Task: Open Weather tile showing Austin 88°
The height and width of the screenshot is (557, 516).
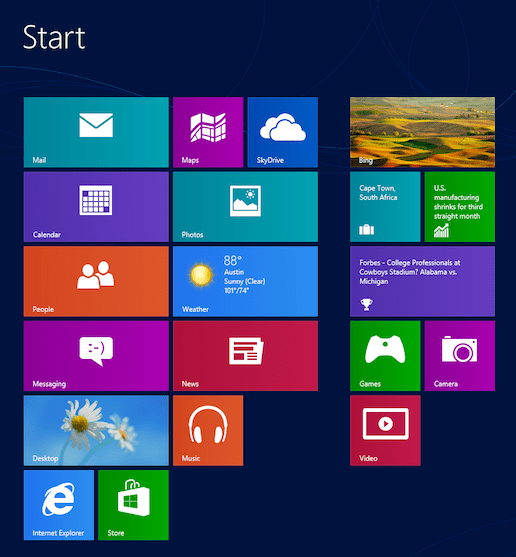Action: 245,281
